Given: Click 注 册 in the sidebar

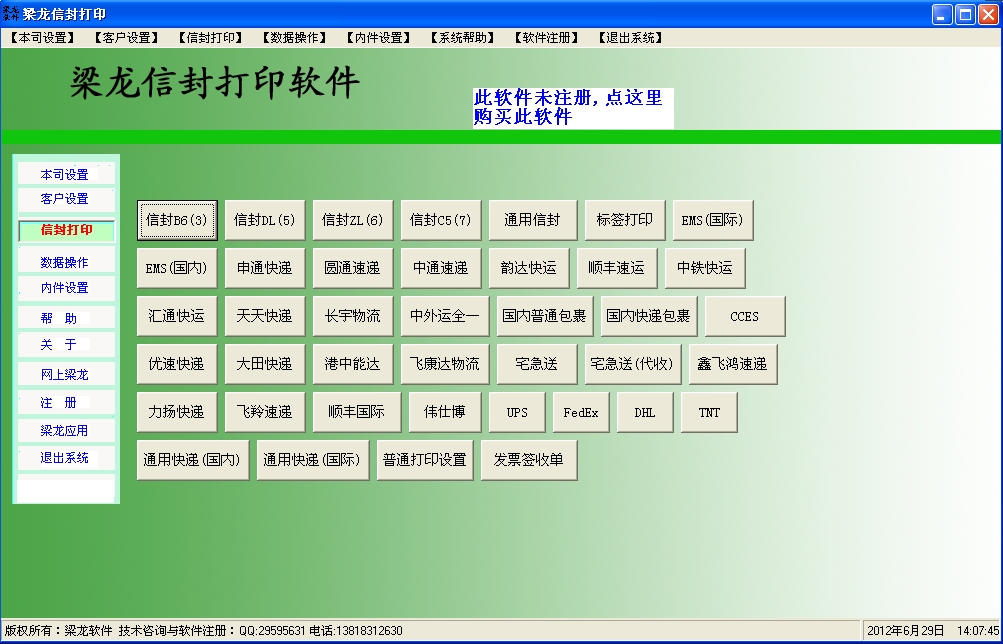Looking at the screenshot, I should 66,402.
